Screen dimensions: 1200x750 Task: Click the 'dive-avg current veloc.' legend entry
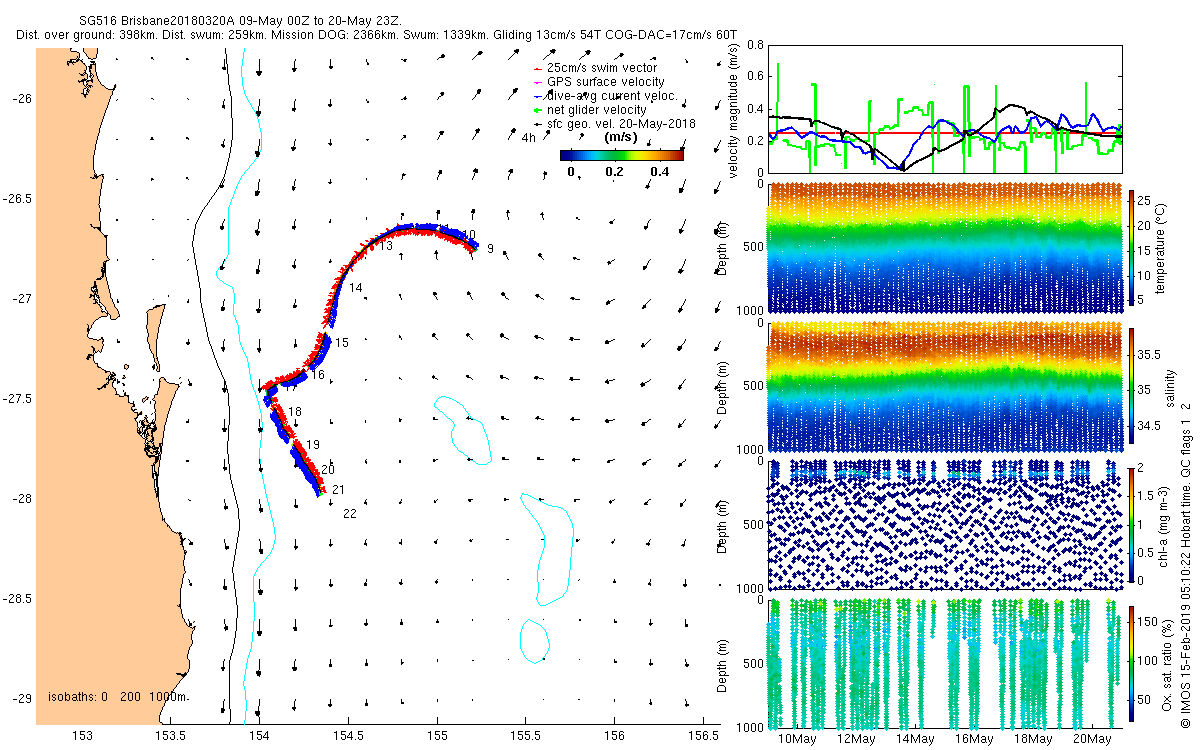pos(606,95)
